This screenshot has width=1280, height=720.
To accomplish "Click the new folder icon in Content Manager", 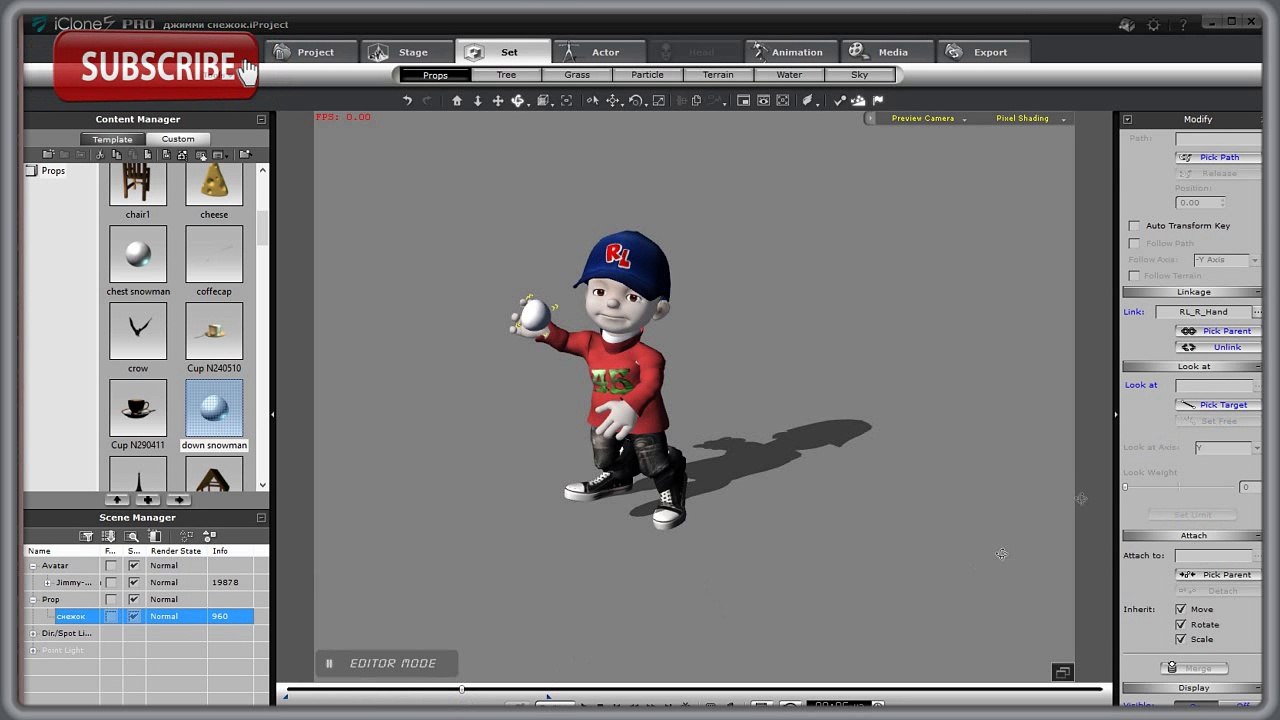I will coord(48,155).
